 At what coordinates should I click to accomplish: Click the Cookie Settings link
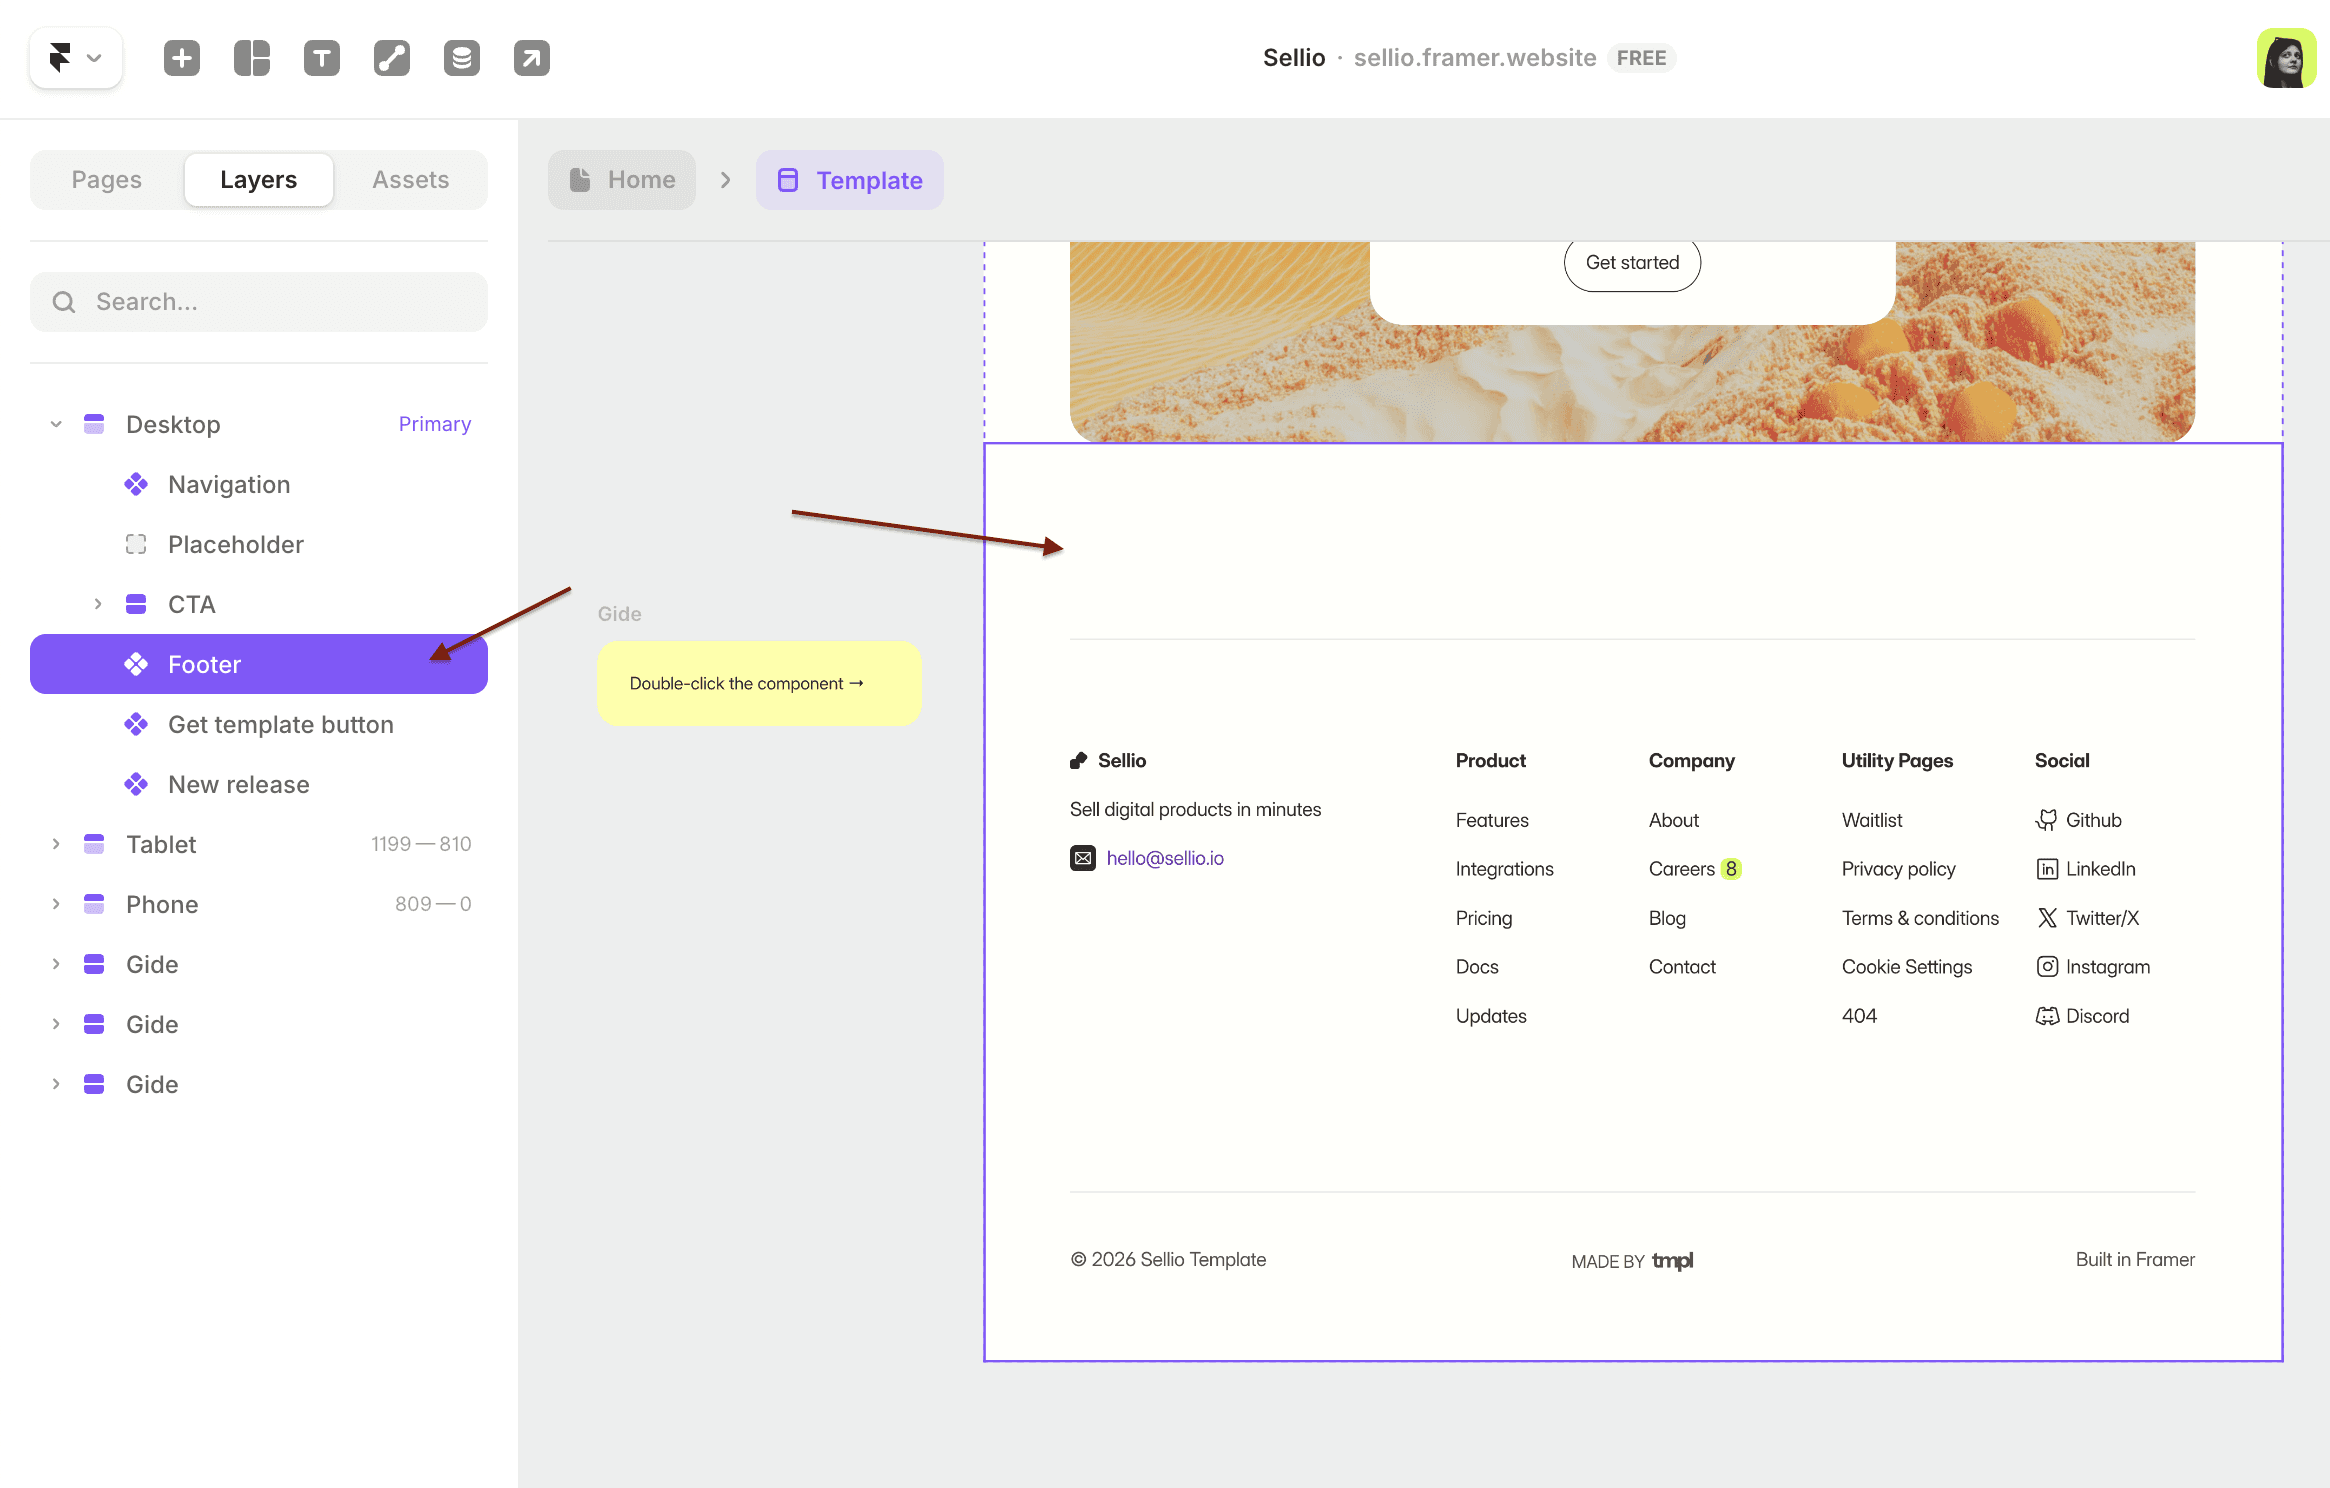[1907, 967]
